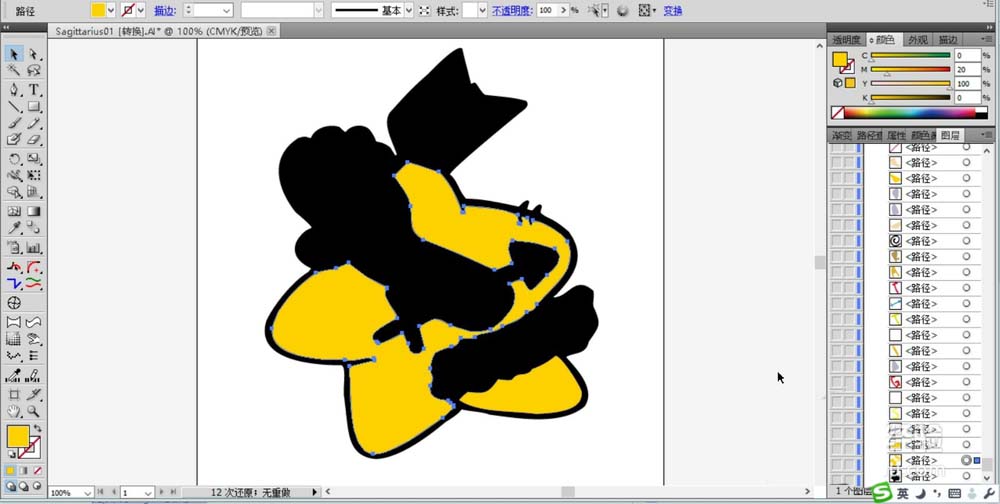Enable Draw Normal mode
This screenshot has width=1000, height=504.
(x=11, y=485)
